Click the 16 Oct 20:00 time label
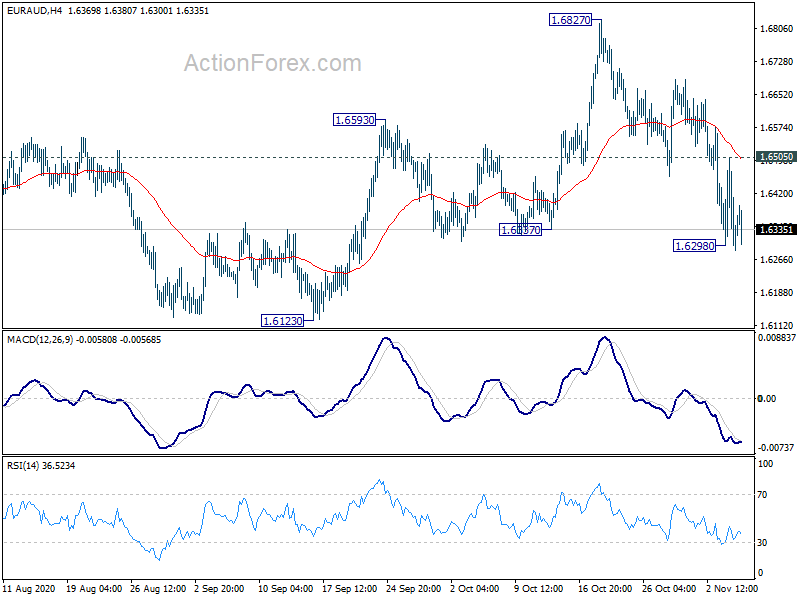This screenshot has width=800, height=600. click(x=605, y=589)
